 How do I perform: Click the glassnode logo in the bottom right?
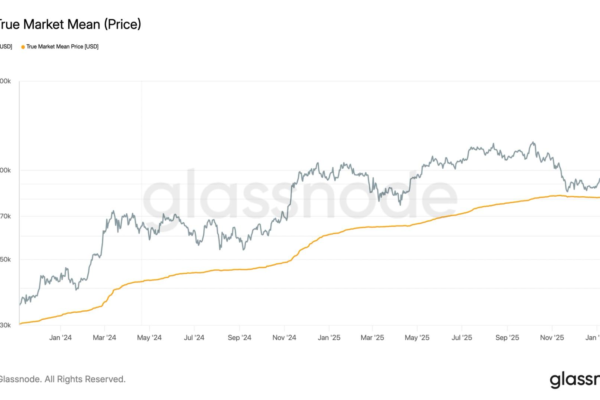(x=574, y=379)
